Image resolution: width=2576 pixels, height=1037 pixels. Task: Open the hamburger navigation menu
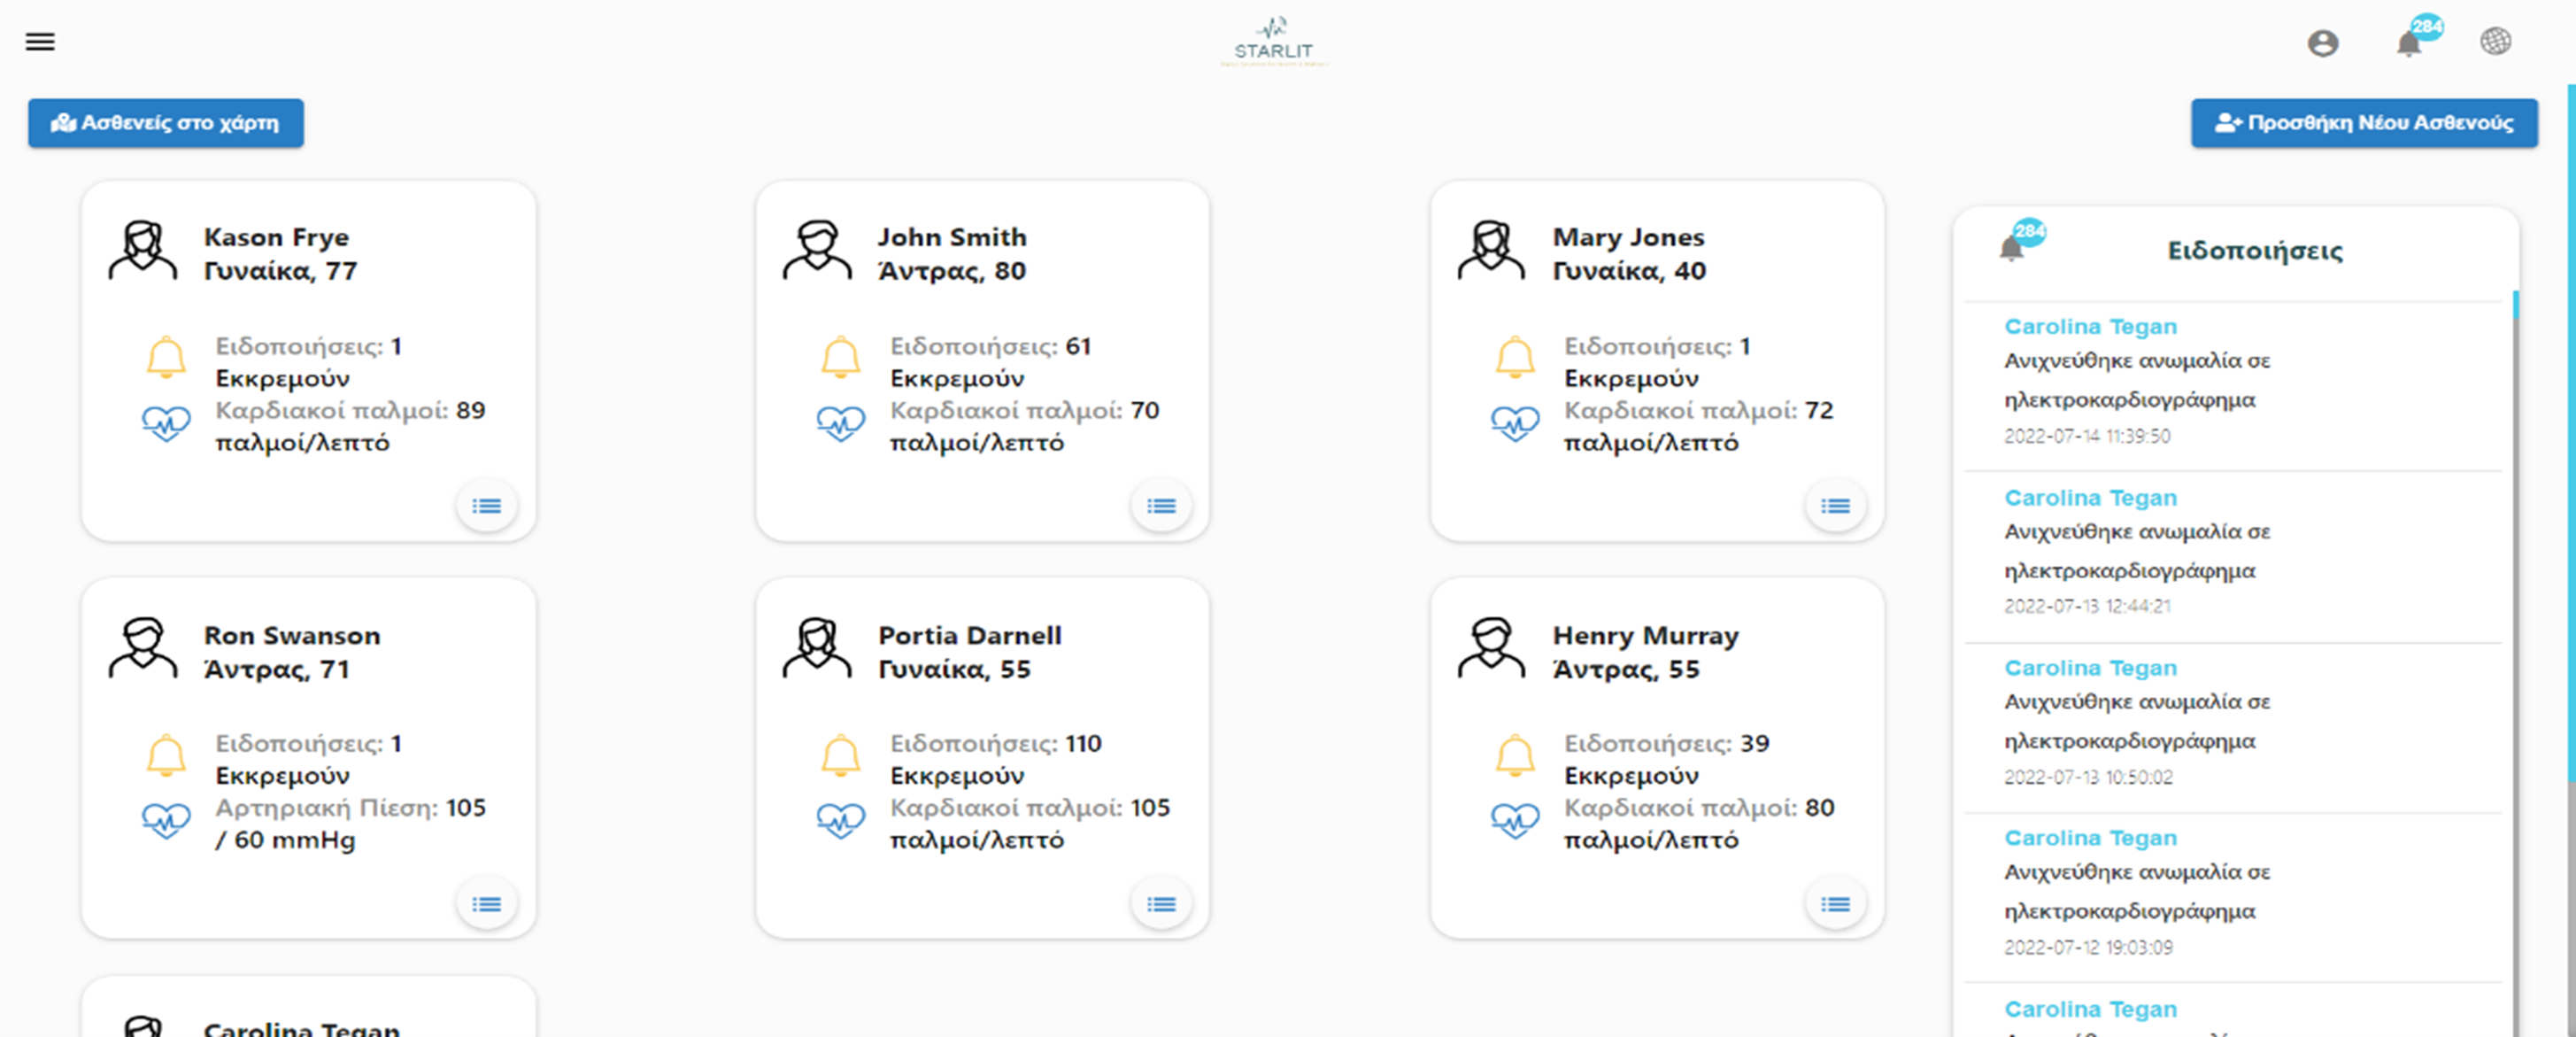[40, 42]
